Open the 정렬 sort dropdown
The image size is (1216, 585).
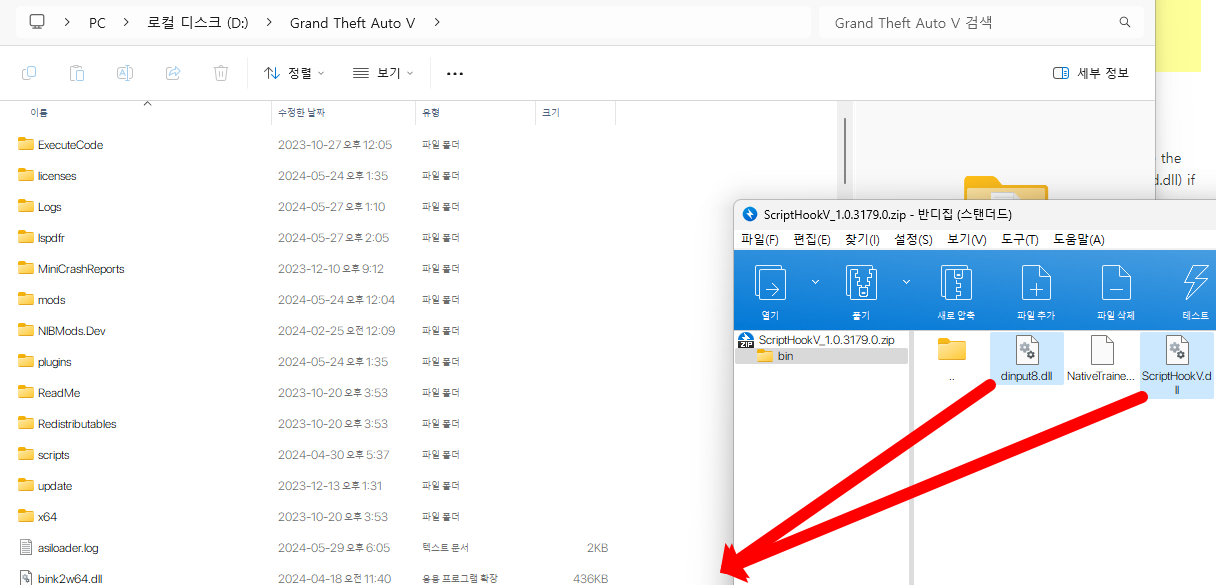pyautogui.click(x=294, y=73)
